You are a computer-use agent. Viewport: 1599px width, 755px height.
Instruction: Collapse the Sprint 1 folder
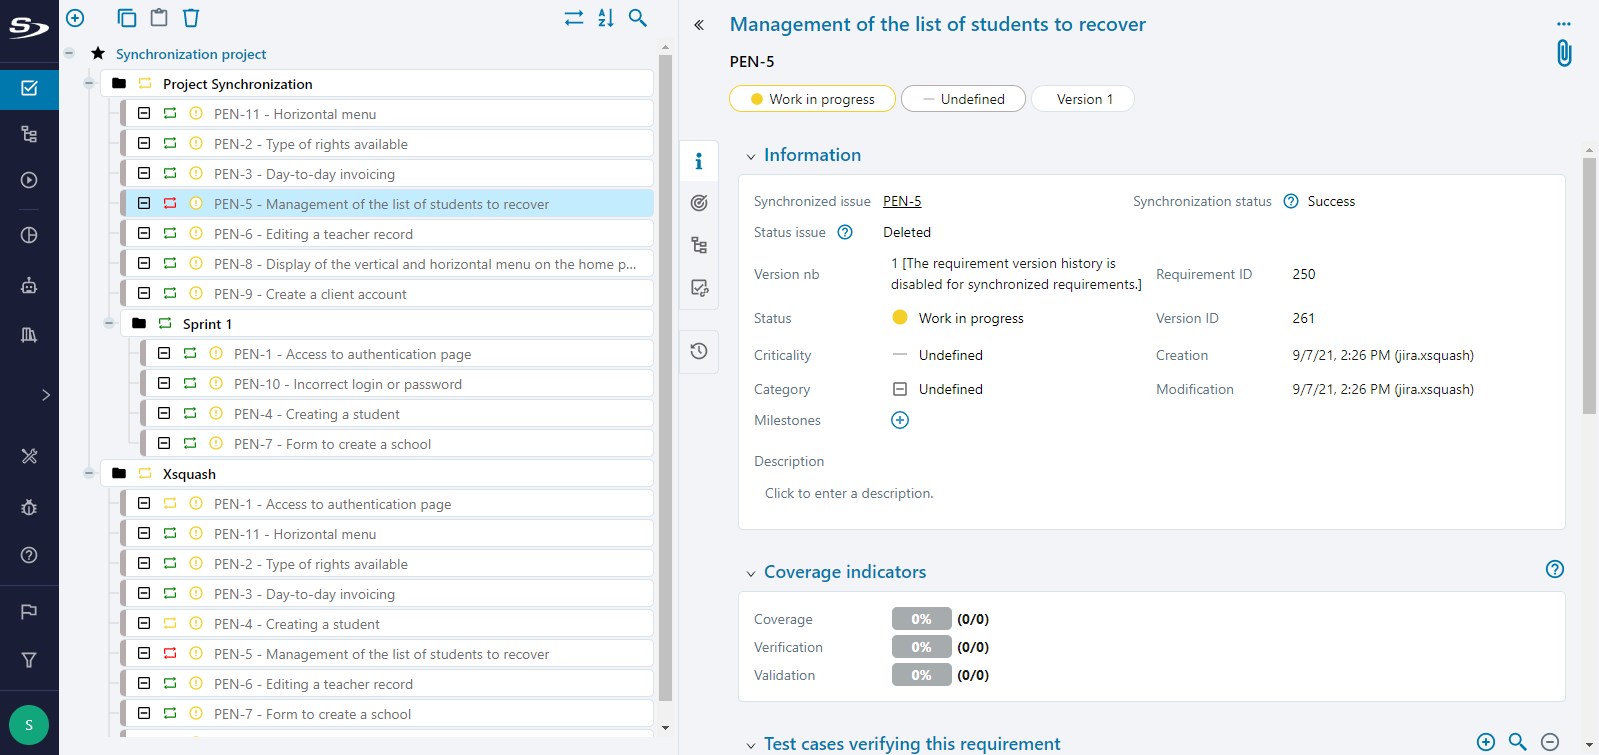click(109, 323)
